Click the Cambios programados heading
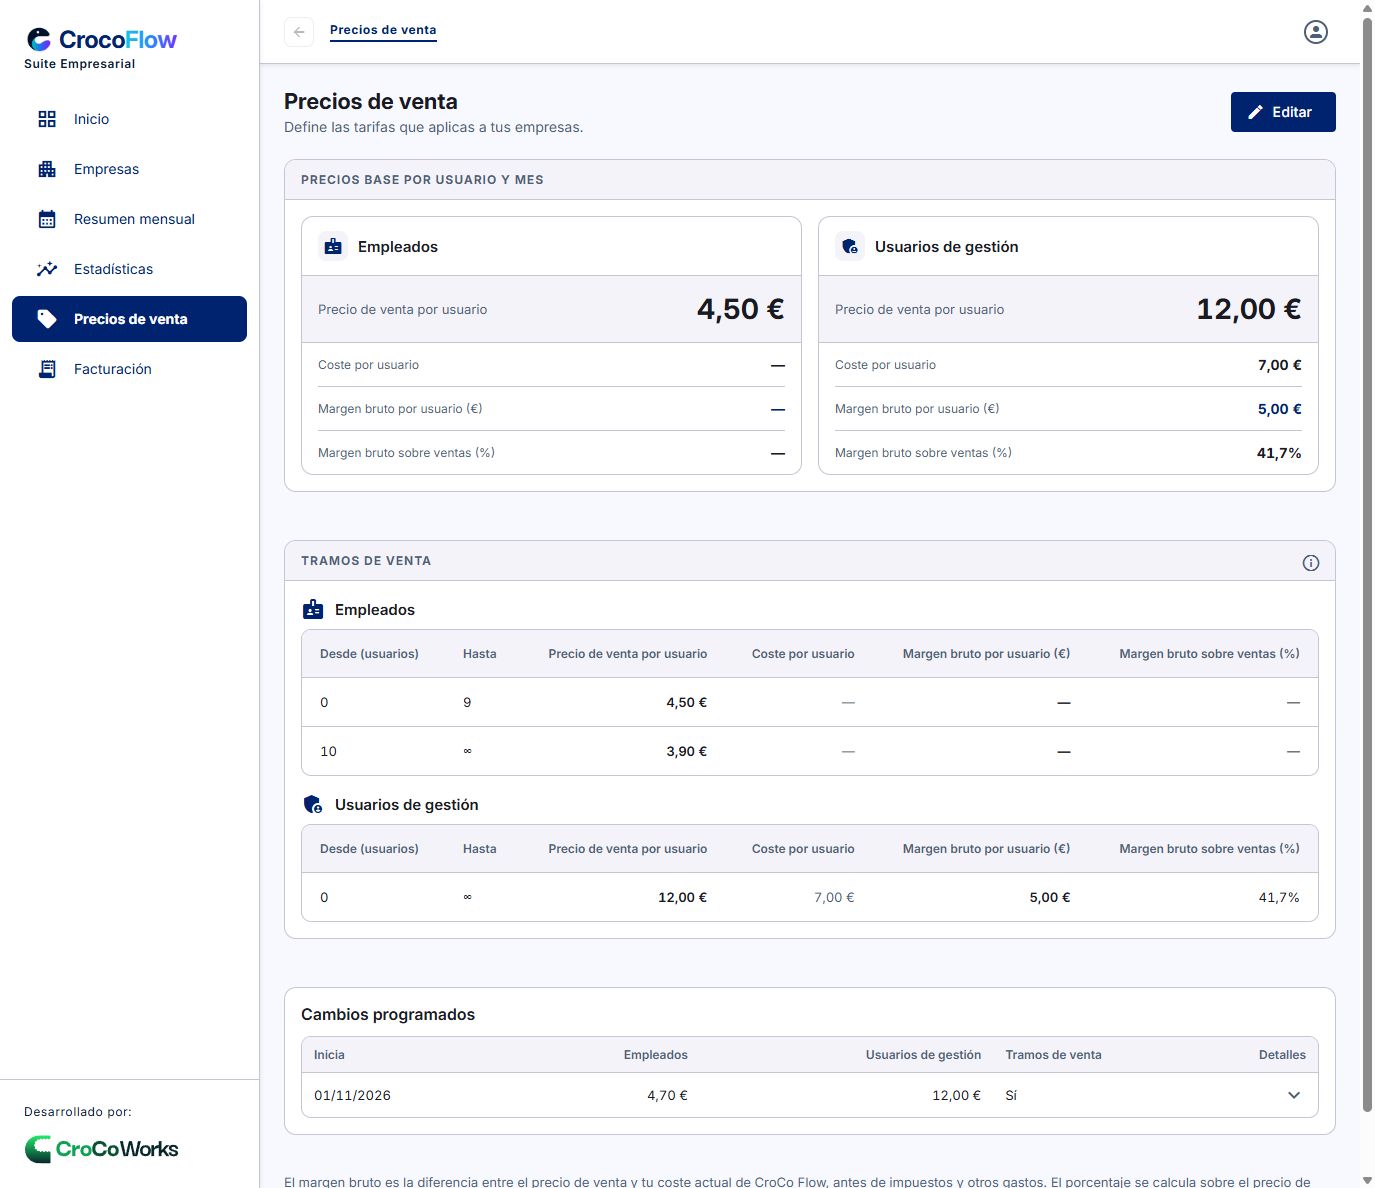The width and height of the screenshot is (1375, 1188). coord(388,1014)
